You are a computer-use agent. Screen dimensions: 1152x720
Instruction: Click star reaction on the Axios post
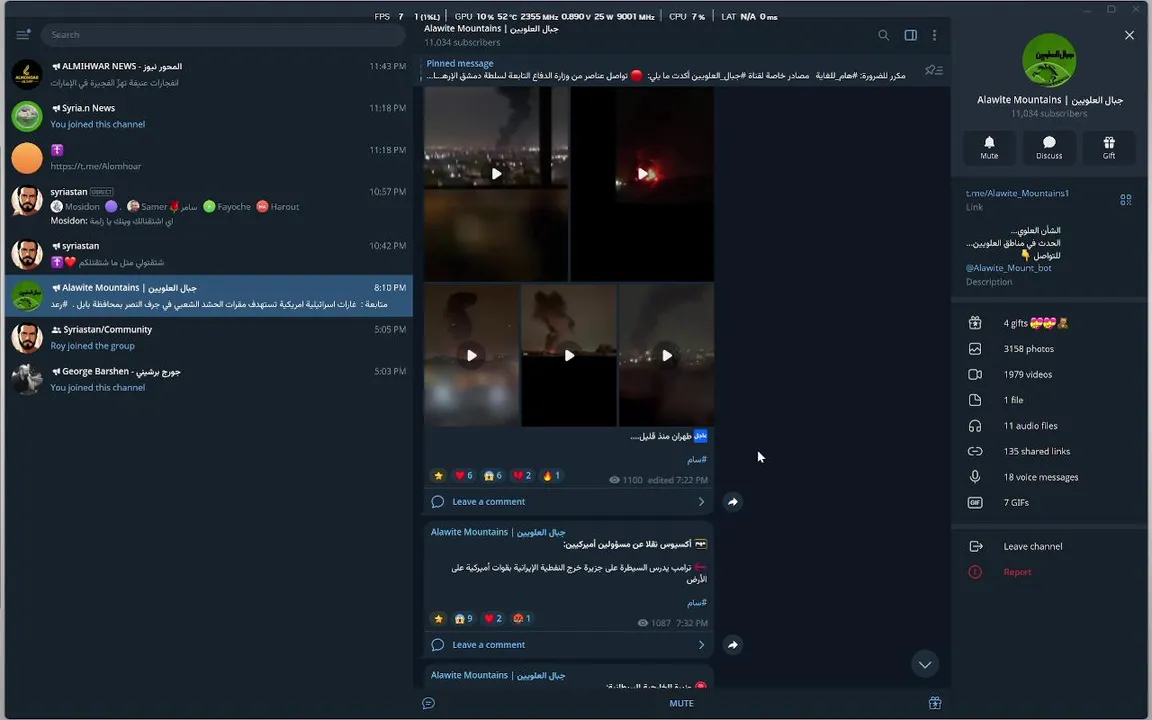click(x=439, y=619)
